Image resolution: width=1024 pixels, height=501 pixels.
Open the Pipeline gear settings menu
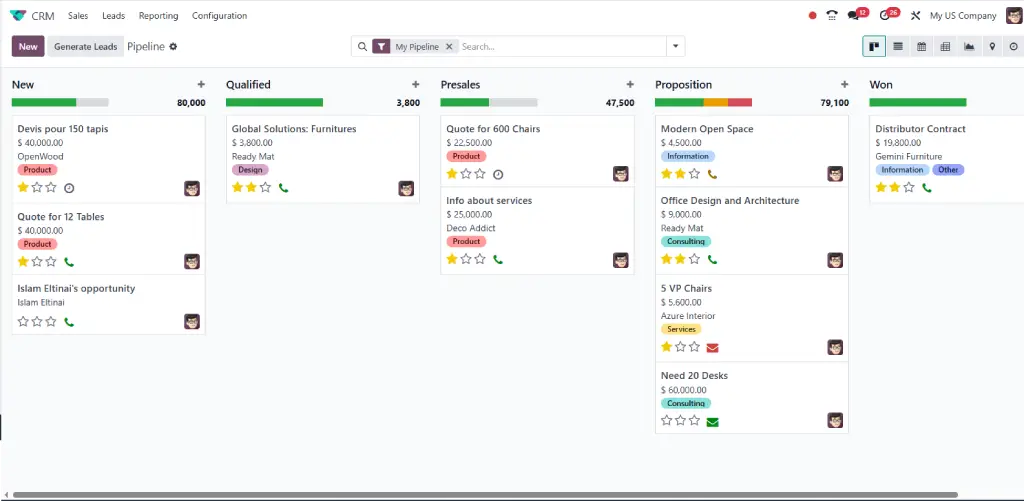[x=173, y=47]
